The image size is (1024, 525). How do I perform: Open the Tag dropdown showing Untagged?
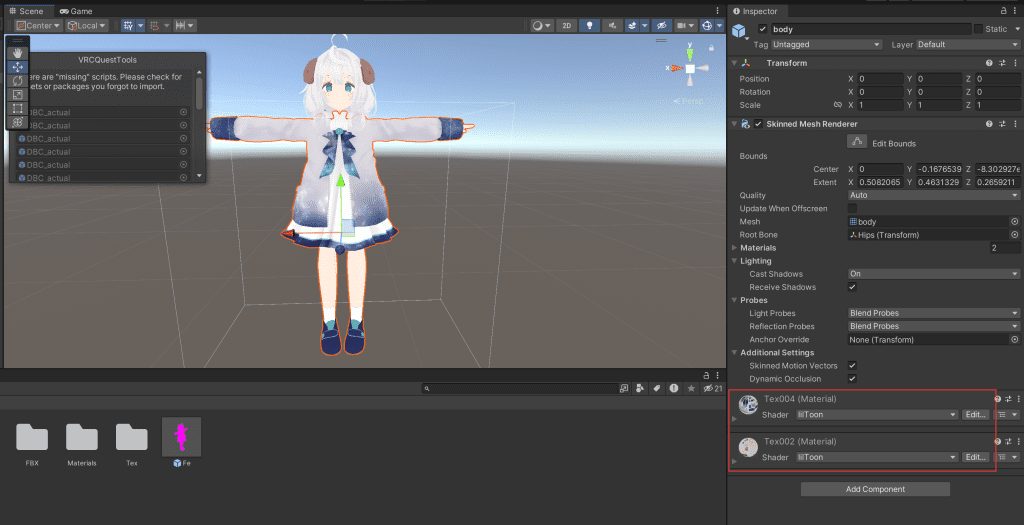(x=827, y=45)
